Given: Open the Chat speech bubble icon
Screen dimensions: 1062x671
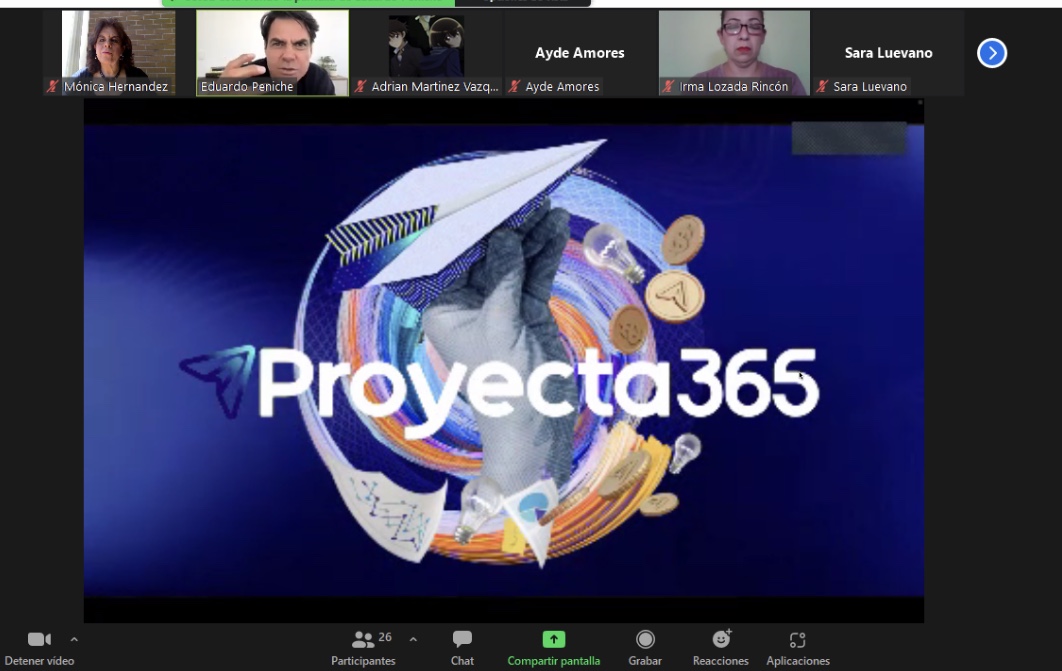Looking at the screenshot, I should 462,639.
